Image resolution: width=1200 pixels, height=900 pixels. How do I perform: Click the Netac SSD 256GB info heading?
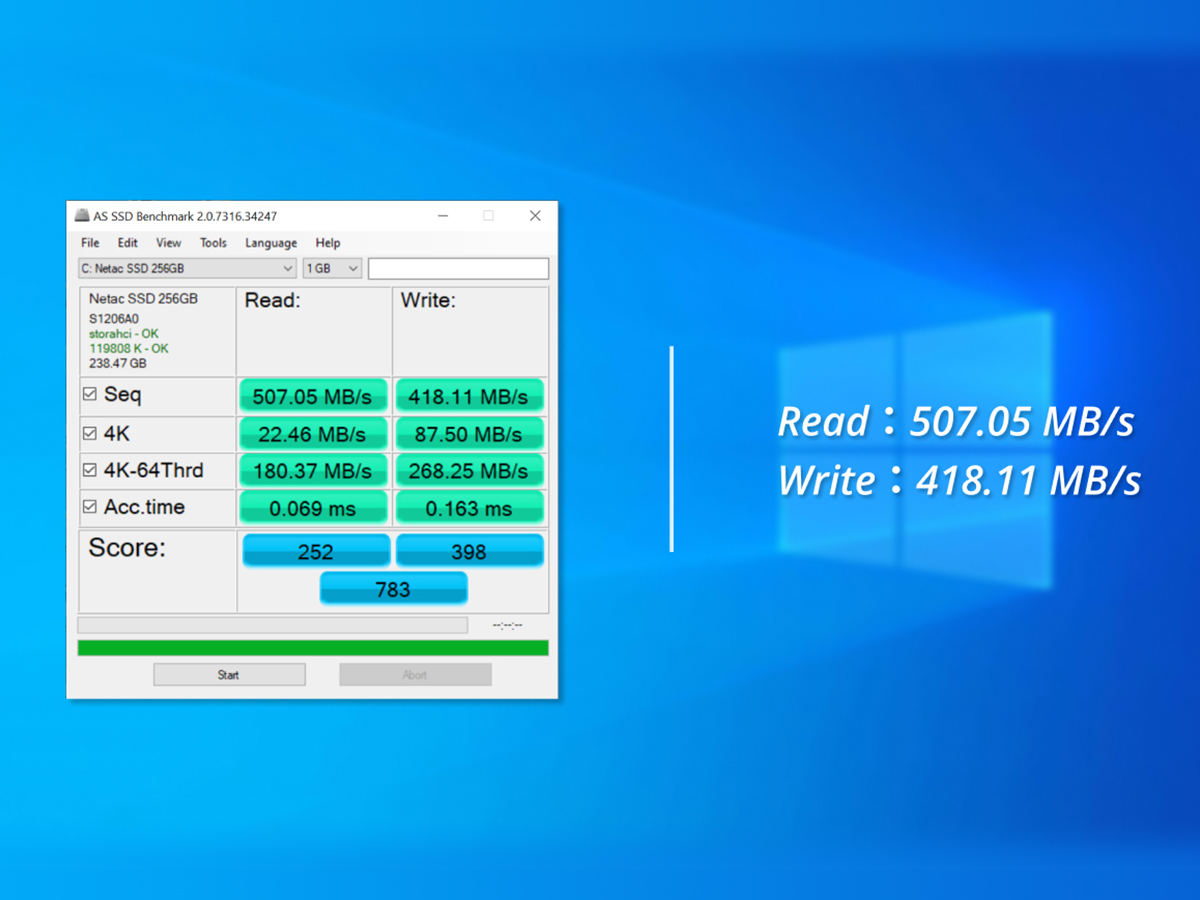143,299
